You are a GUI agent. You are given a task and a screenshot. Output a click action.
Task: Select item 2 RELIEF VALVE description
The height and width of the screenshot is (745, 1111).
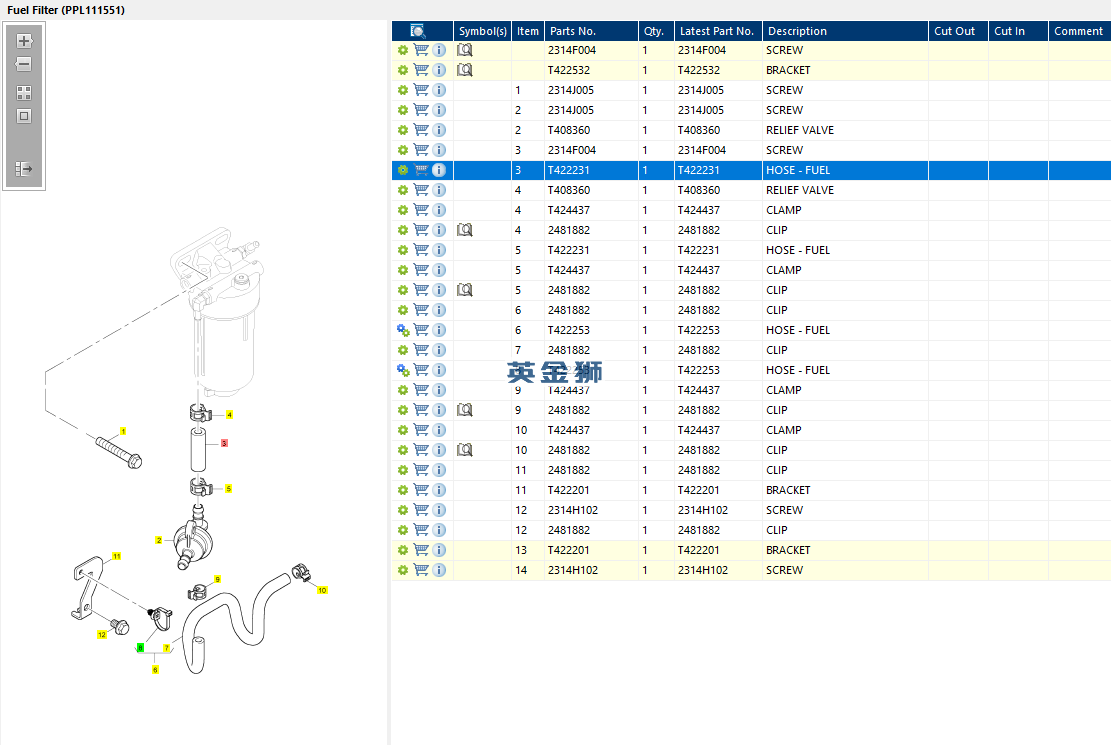coord(800,130)
